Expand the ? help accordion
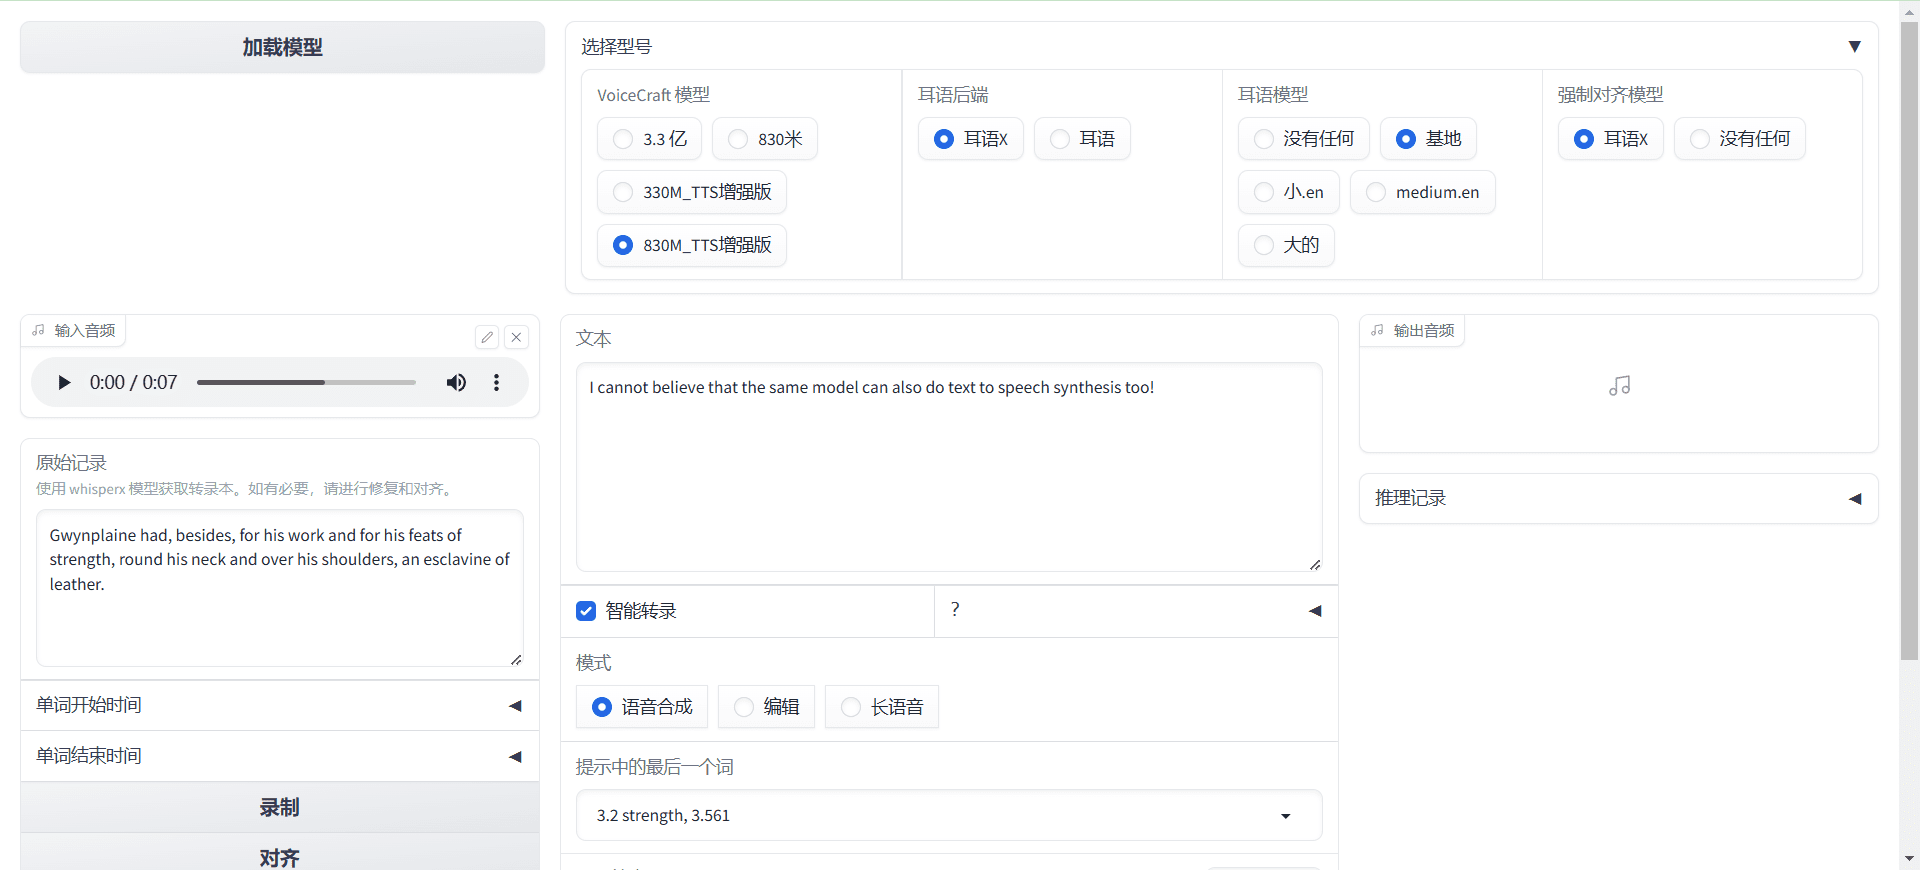 (x=1136, y=610)
